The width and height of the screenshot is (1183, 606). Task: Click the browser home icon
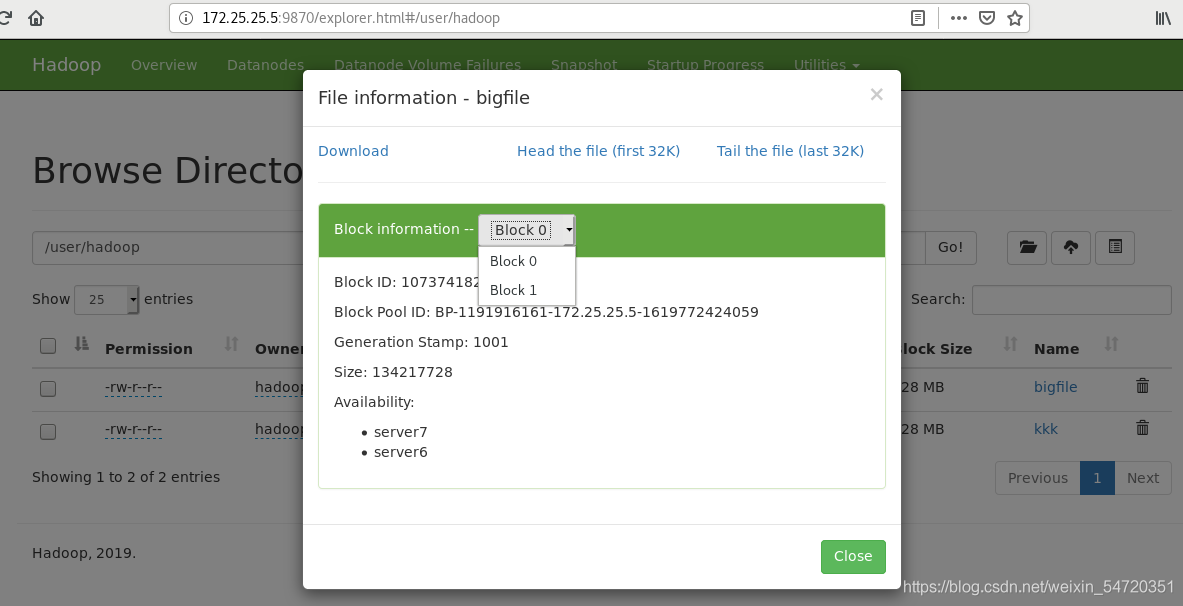(x=35, y=18)
